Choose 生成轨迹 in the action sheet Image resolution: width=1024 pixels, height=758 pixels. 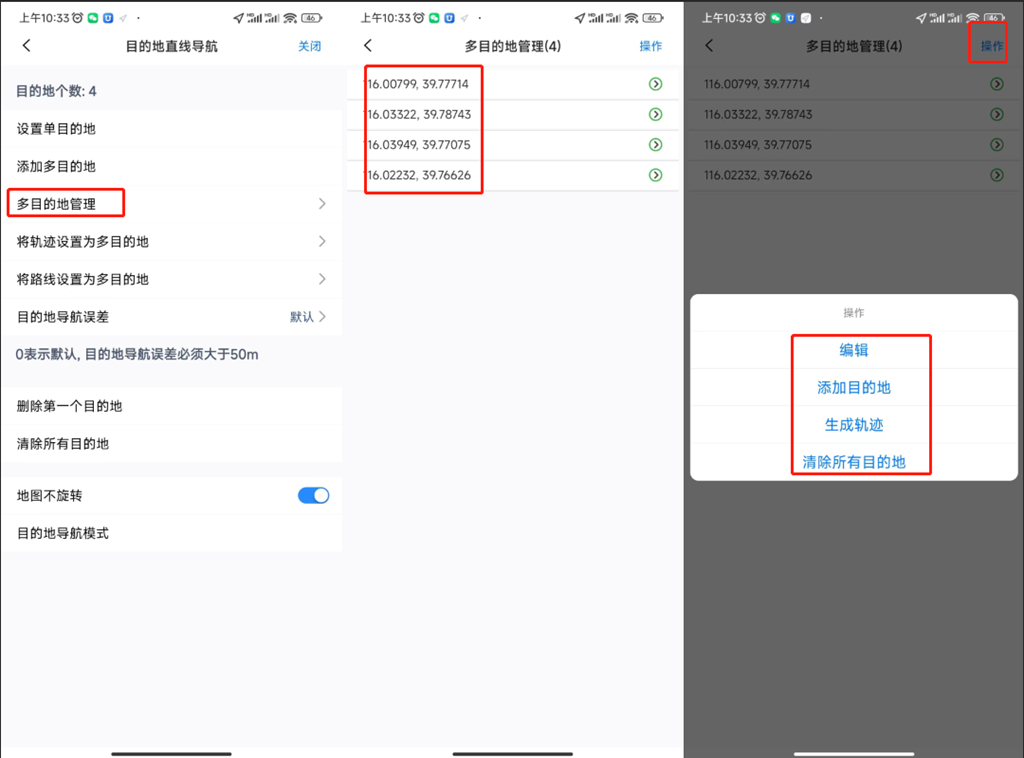[854, 425]
